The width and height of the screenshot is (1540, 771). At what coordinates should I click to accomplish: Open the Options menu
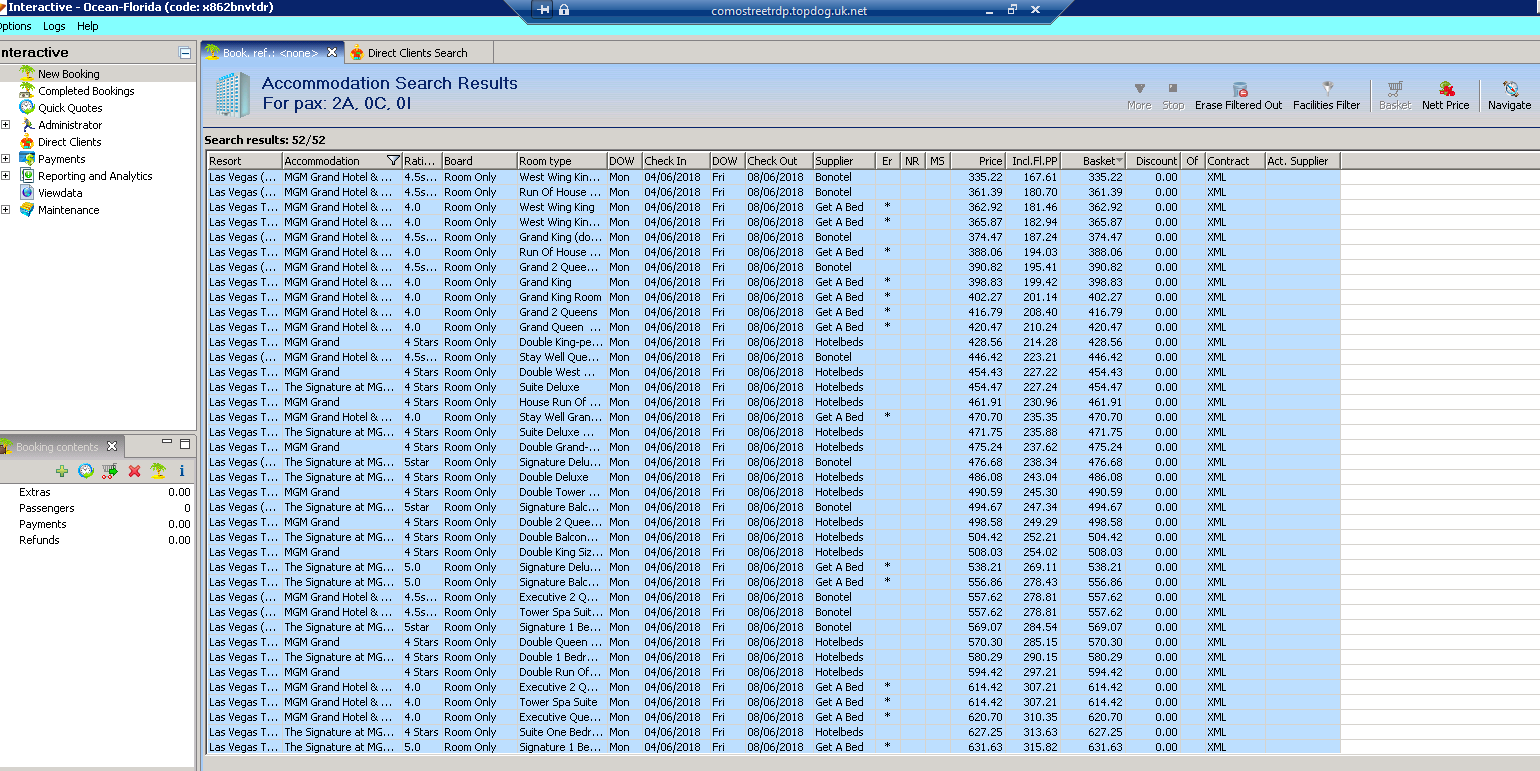tap(15, 26)
